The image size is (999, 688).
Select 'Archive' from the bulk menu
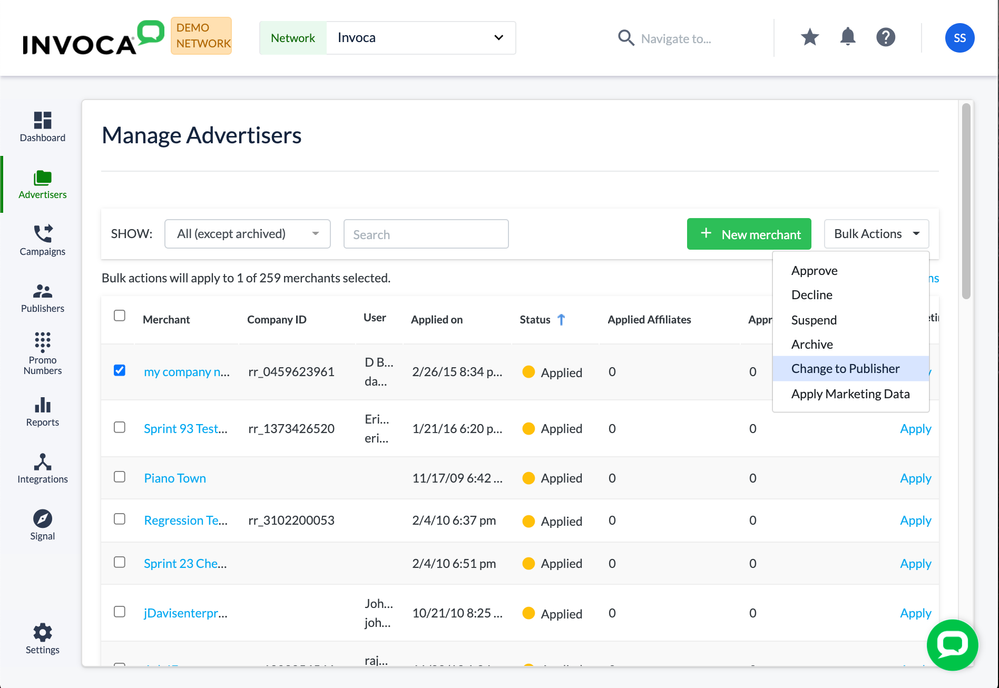[x=812, y=344]
